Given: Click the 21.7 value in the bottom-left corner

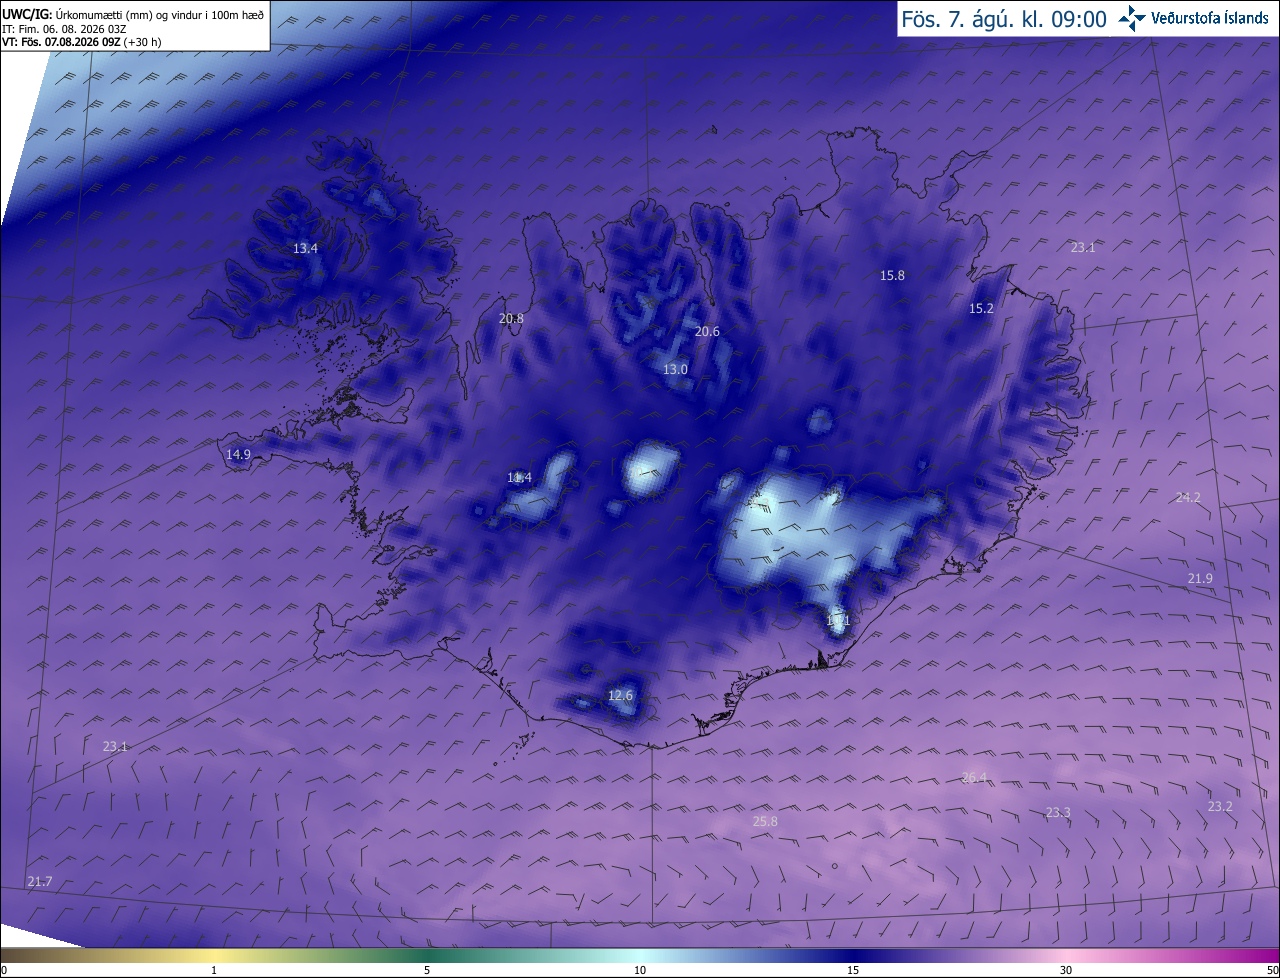Looking at the screenshot, I should [39, 881].
